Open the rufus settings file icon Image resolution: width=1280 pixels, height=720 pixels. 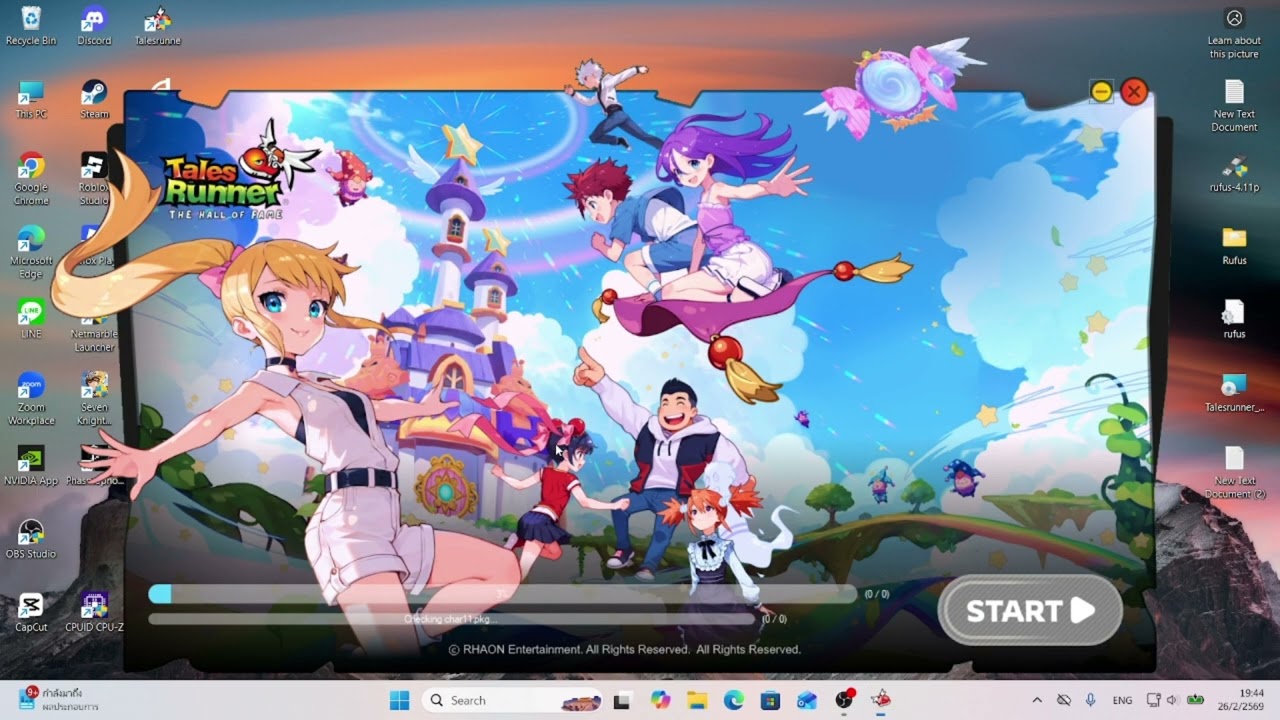pos(1234,320)
